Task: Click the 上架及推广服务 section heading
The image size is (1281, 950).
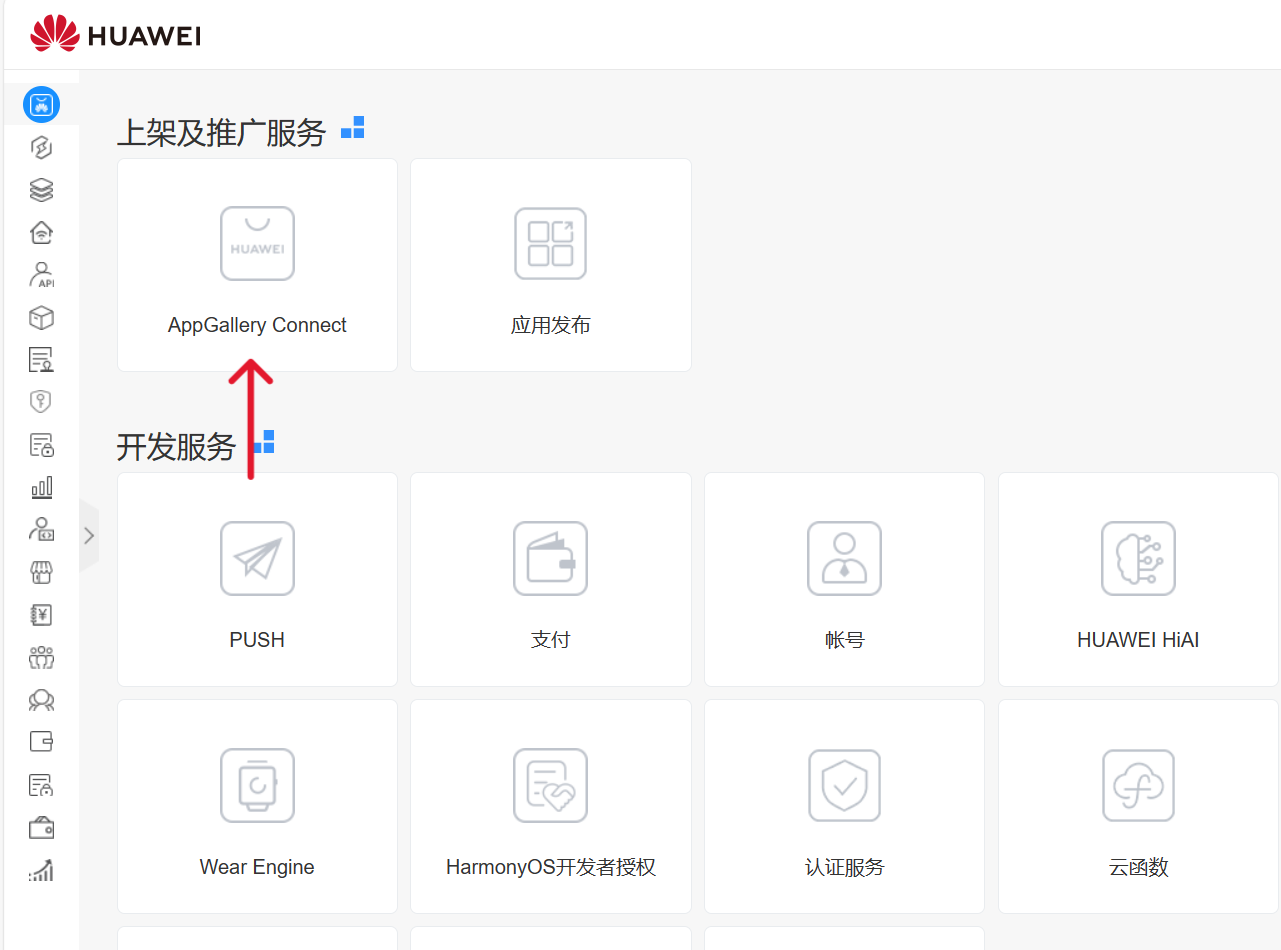Action: tap(221, 132)
